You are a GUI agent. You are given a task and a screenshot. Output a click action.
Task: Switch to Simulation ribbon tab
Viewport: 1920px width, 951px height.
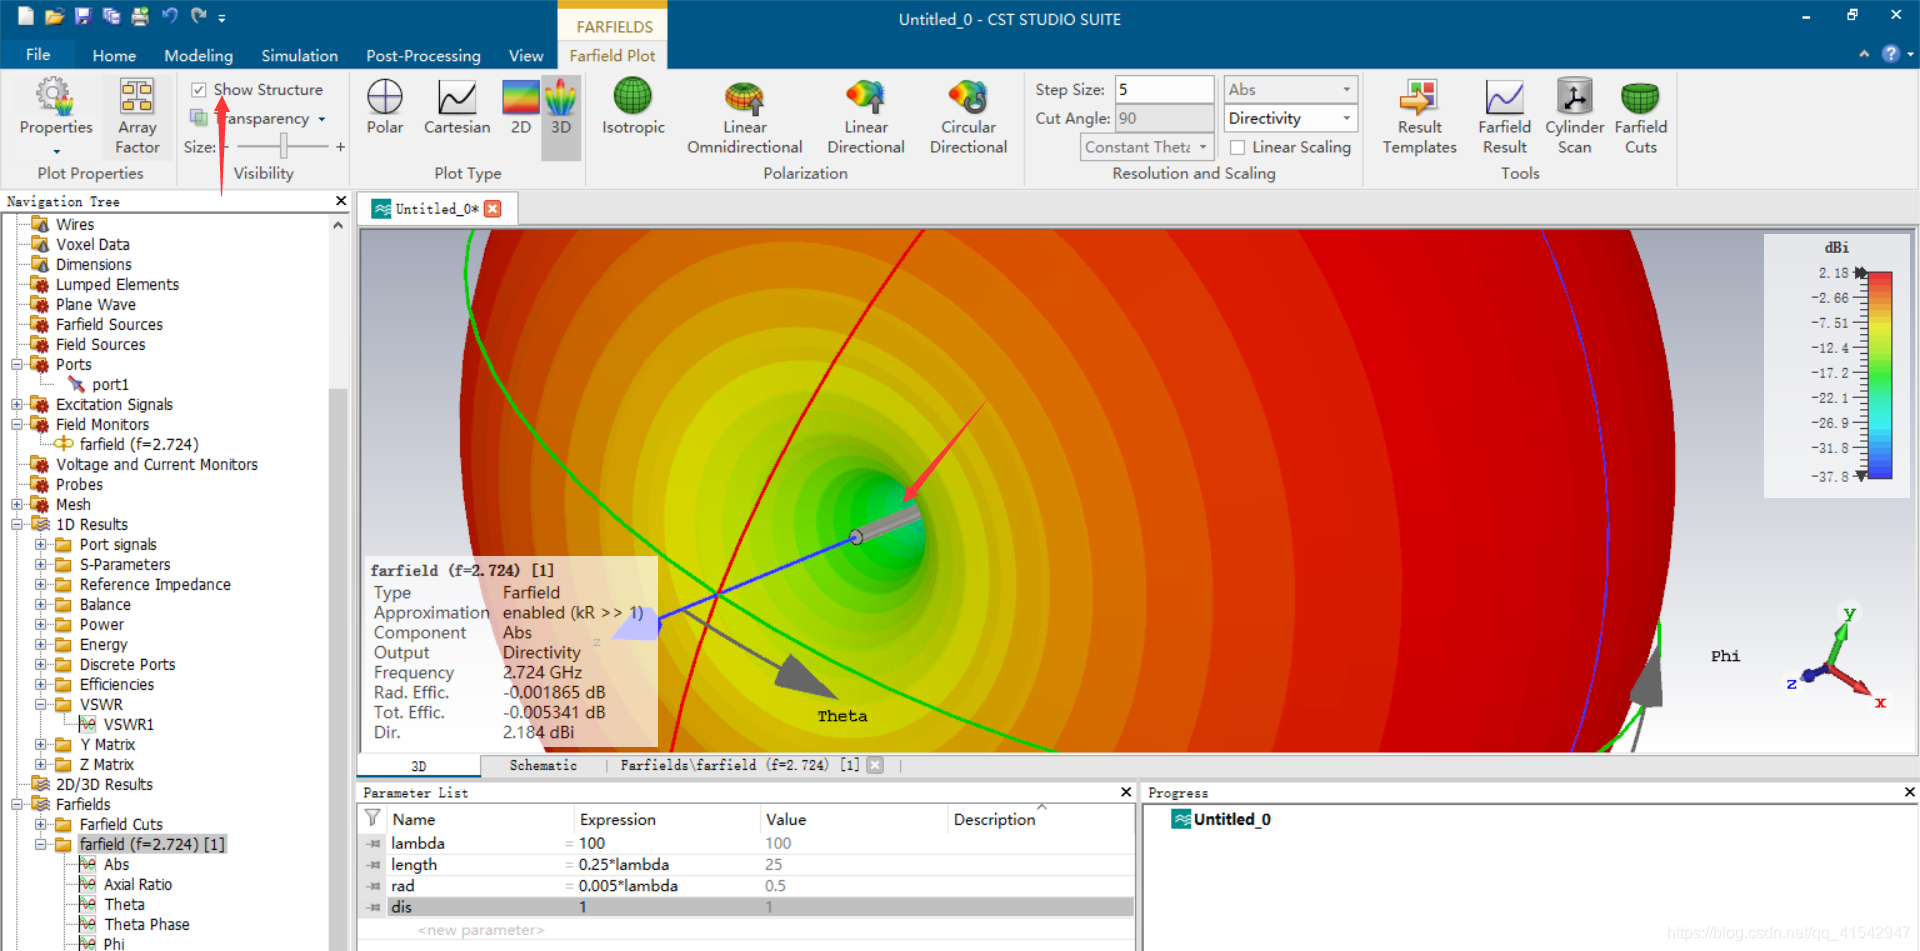299,56
